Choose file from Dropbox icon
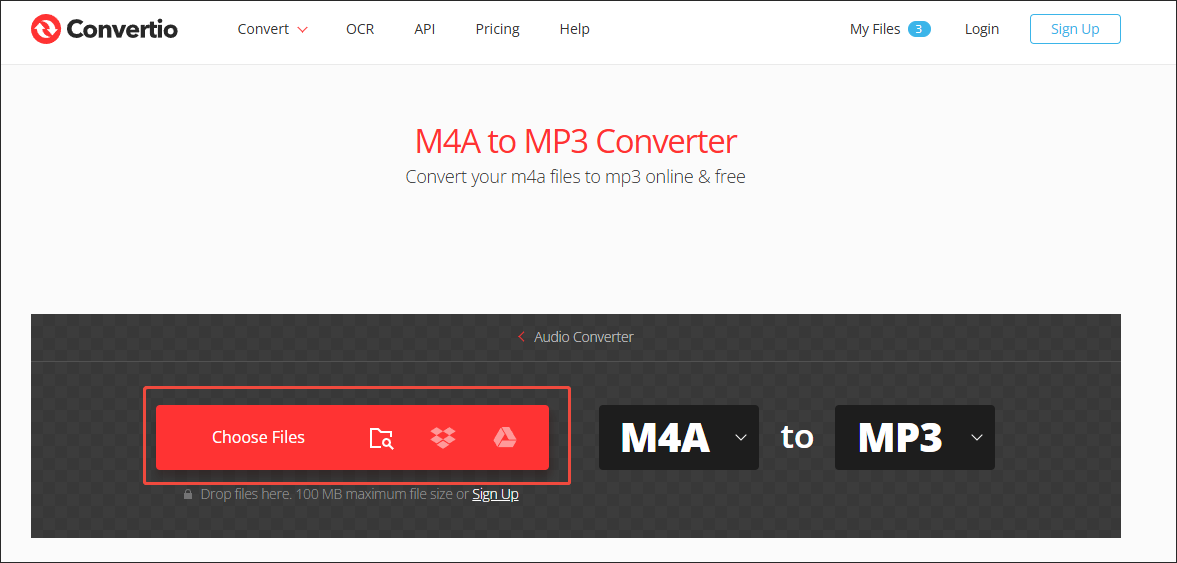 pyautogui.click(x=443, y=438)
